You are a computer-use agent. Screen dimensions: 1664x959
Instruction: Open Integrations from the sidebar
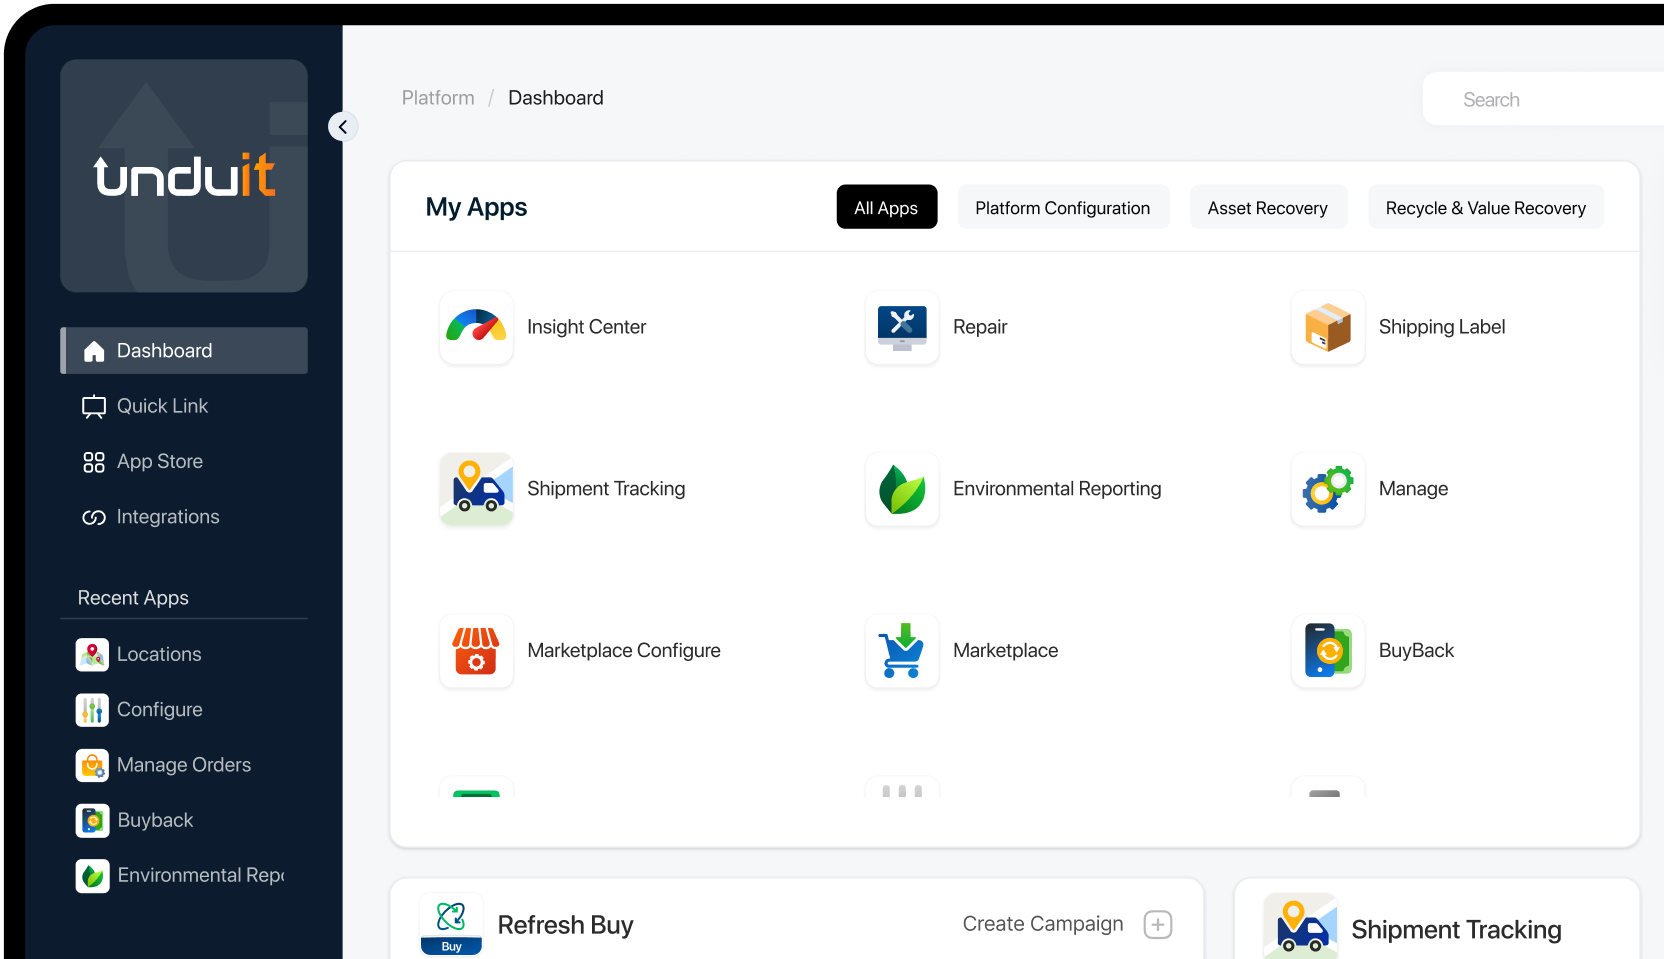(167, 517)
